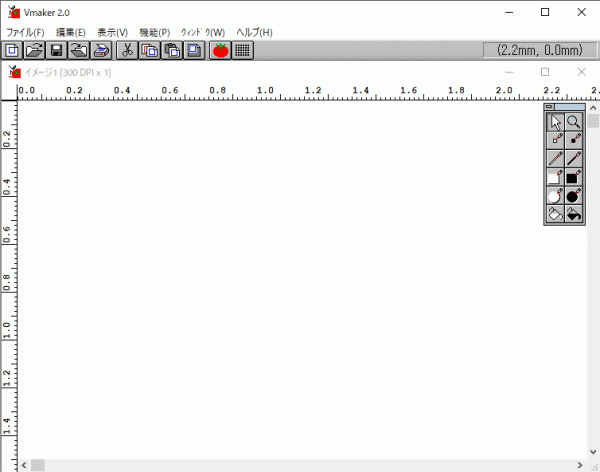Click the coordinate readout (2.2mm, 0.0mm)
This screenshot has height=472, width=600.
(x=540, y=50)
